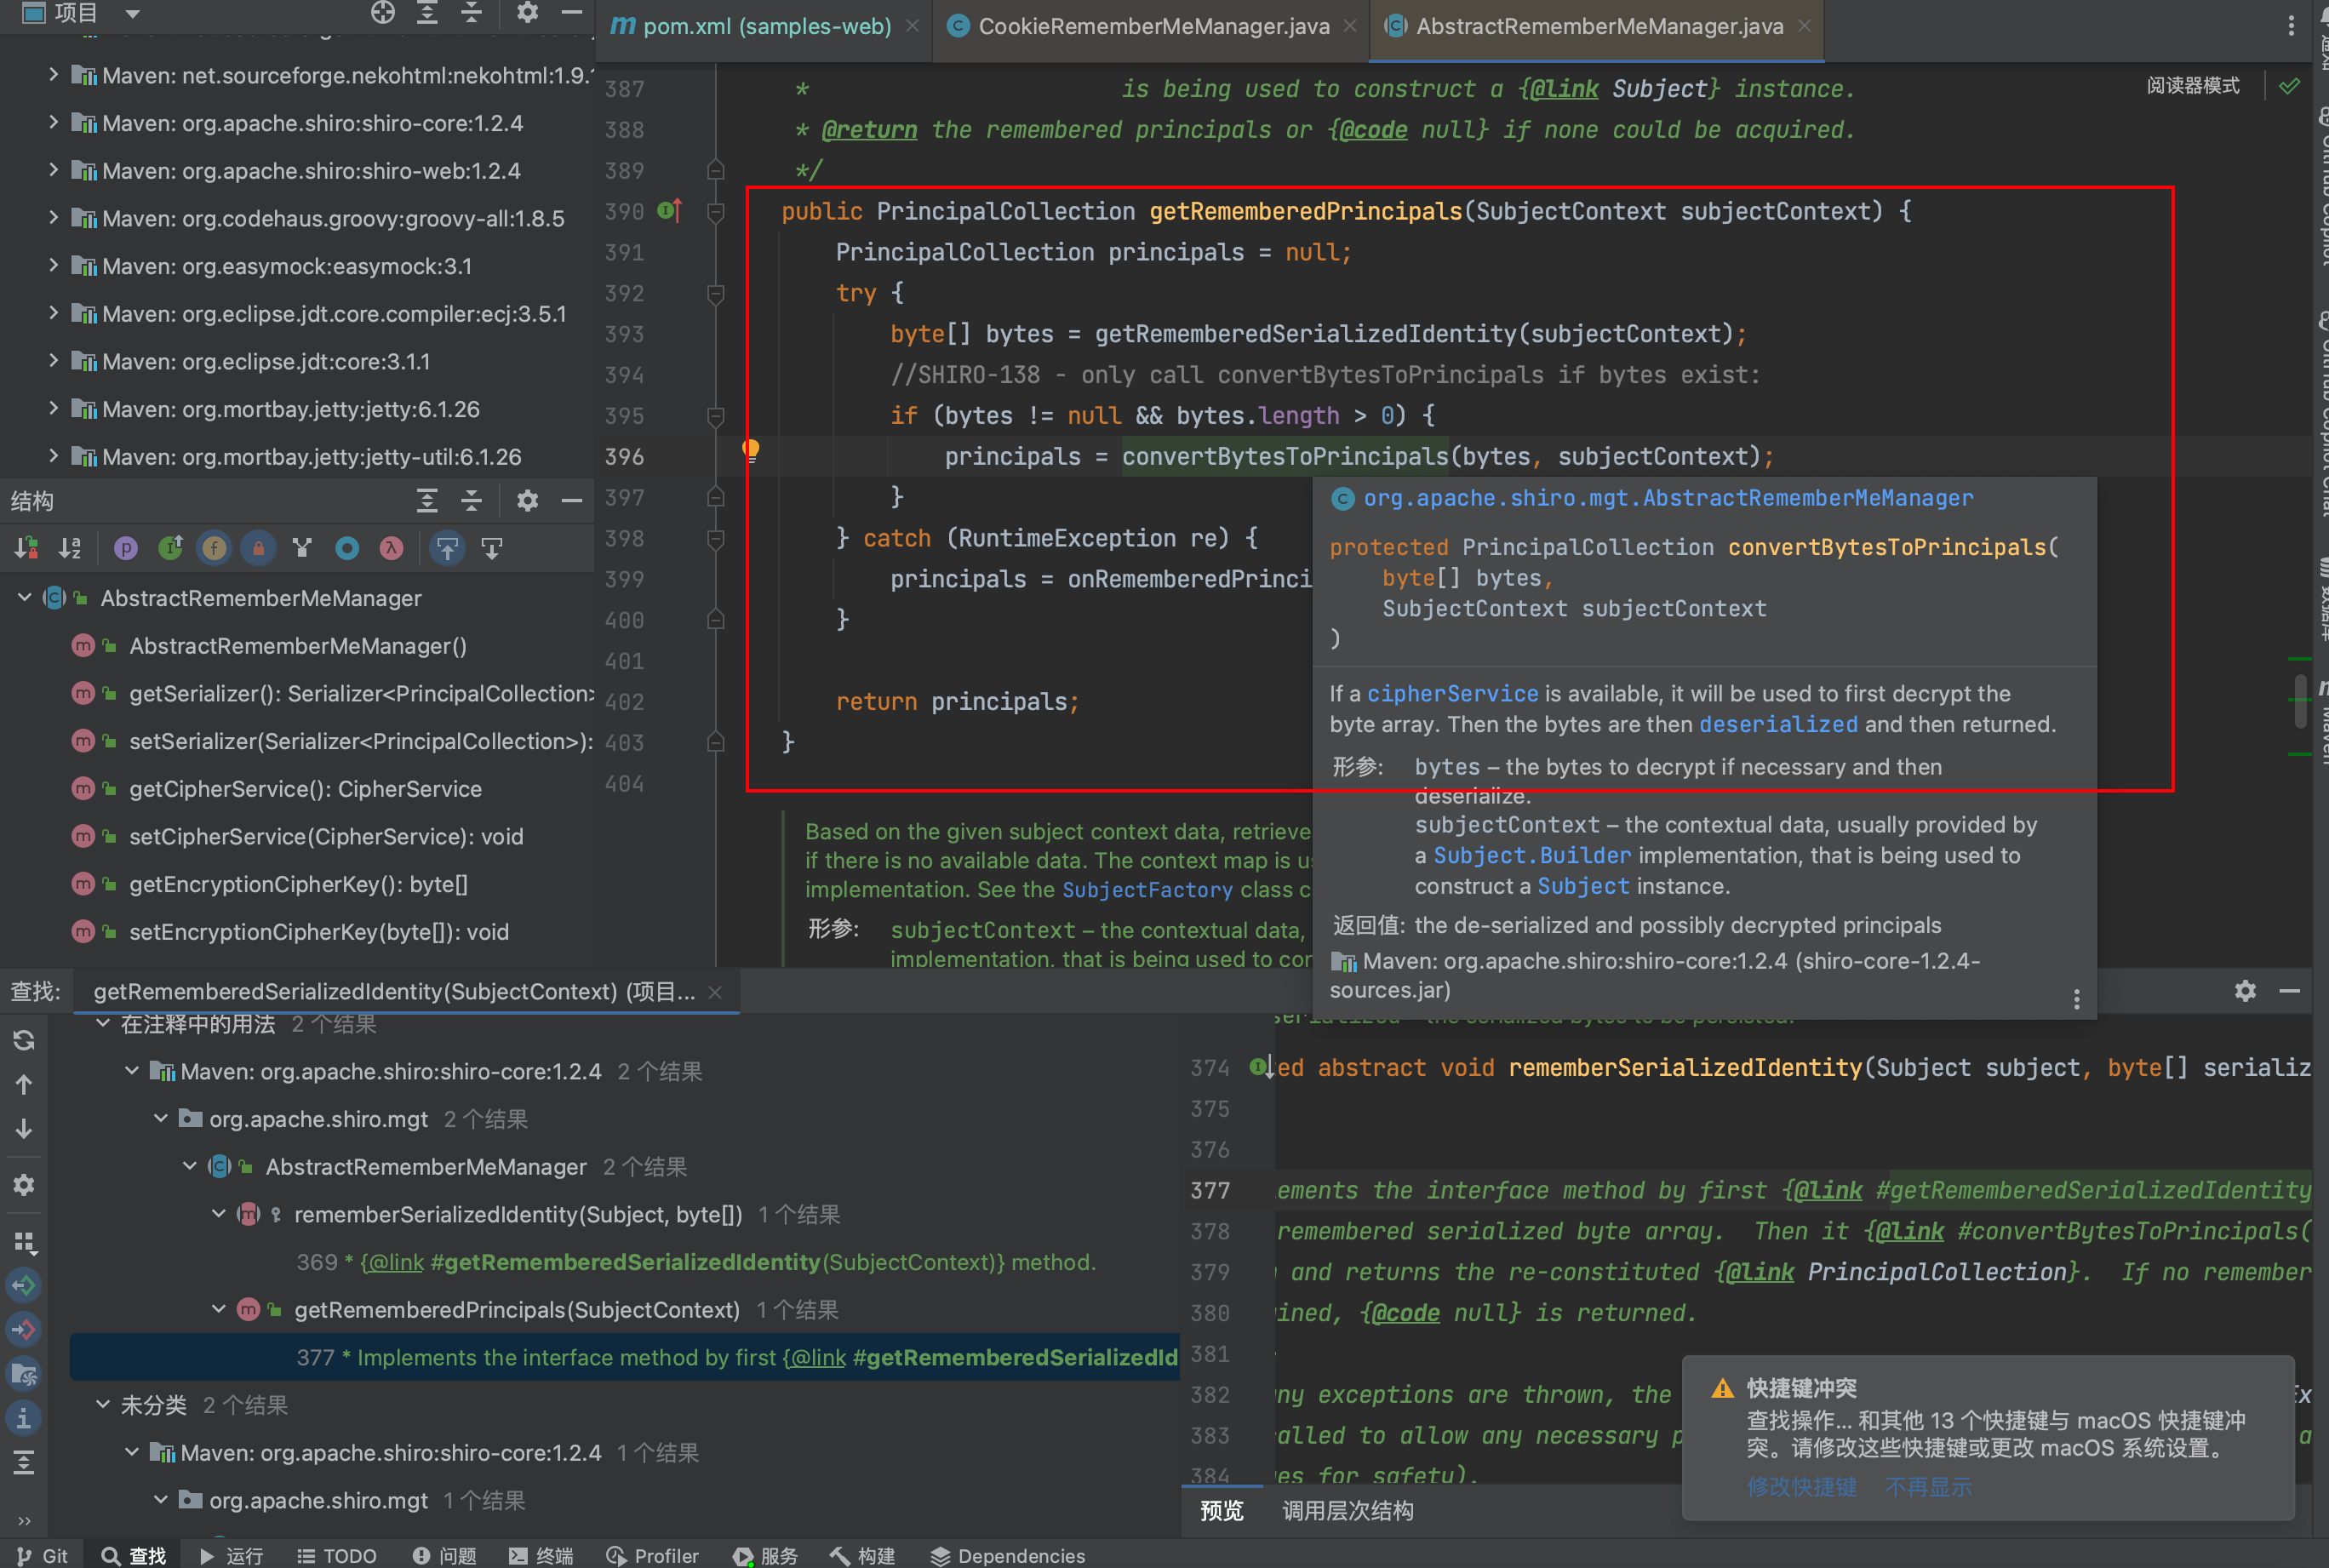The width and height of the screenshot is (2329, 1568).
Task: Toggle show write access usages icon
Action: pos(24,1329)
